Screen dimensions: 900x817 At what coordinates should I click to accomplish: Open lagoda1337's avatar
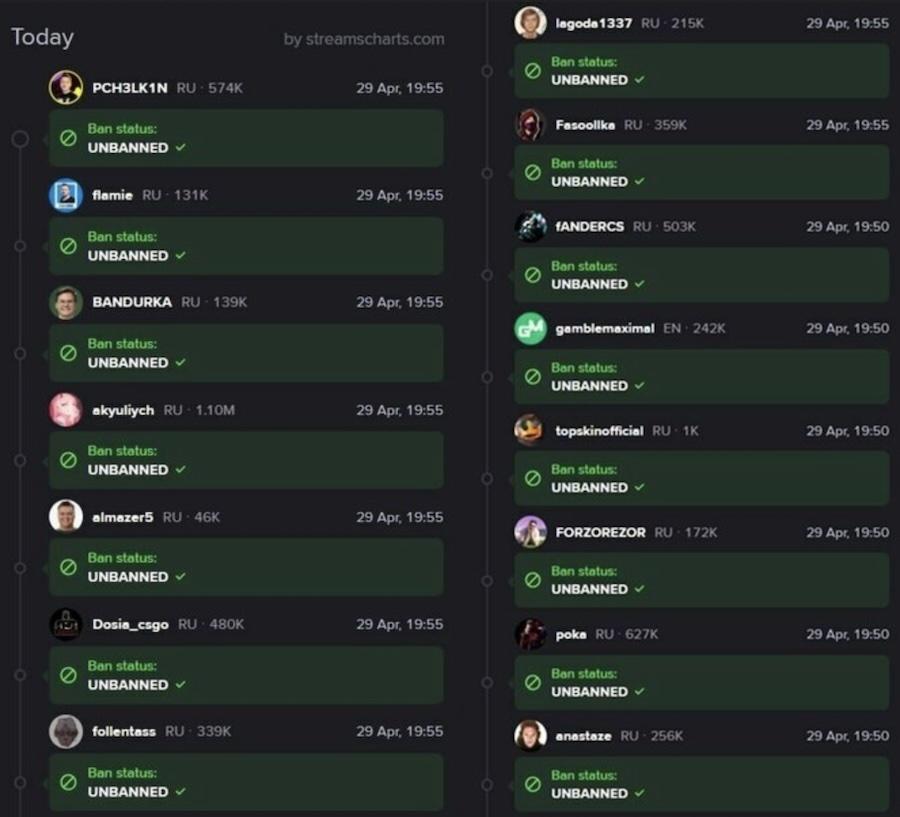pyautogui.click(x=530, y=23)
